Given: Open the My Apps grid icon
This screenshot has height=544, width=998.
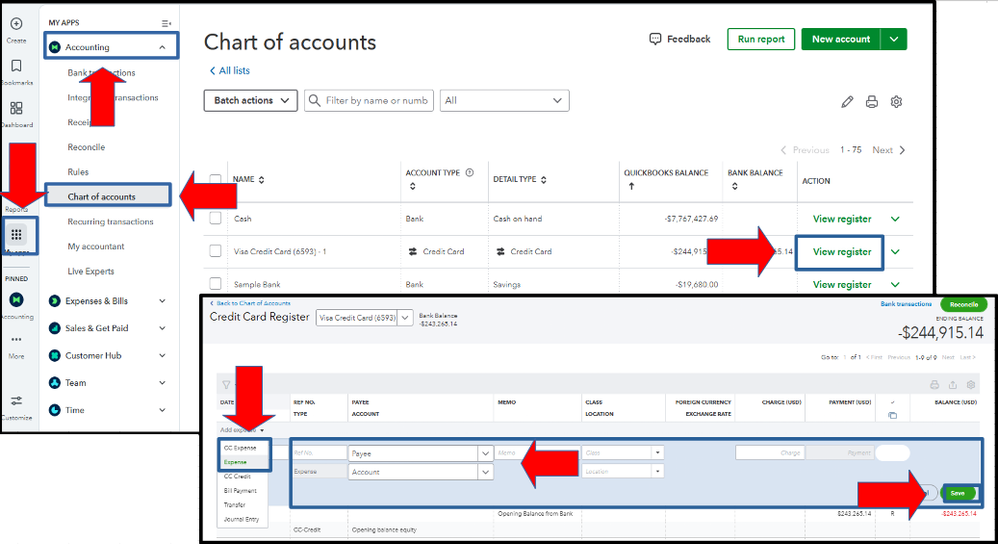Looking at the screenshot, I should (17, 234).
